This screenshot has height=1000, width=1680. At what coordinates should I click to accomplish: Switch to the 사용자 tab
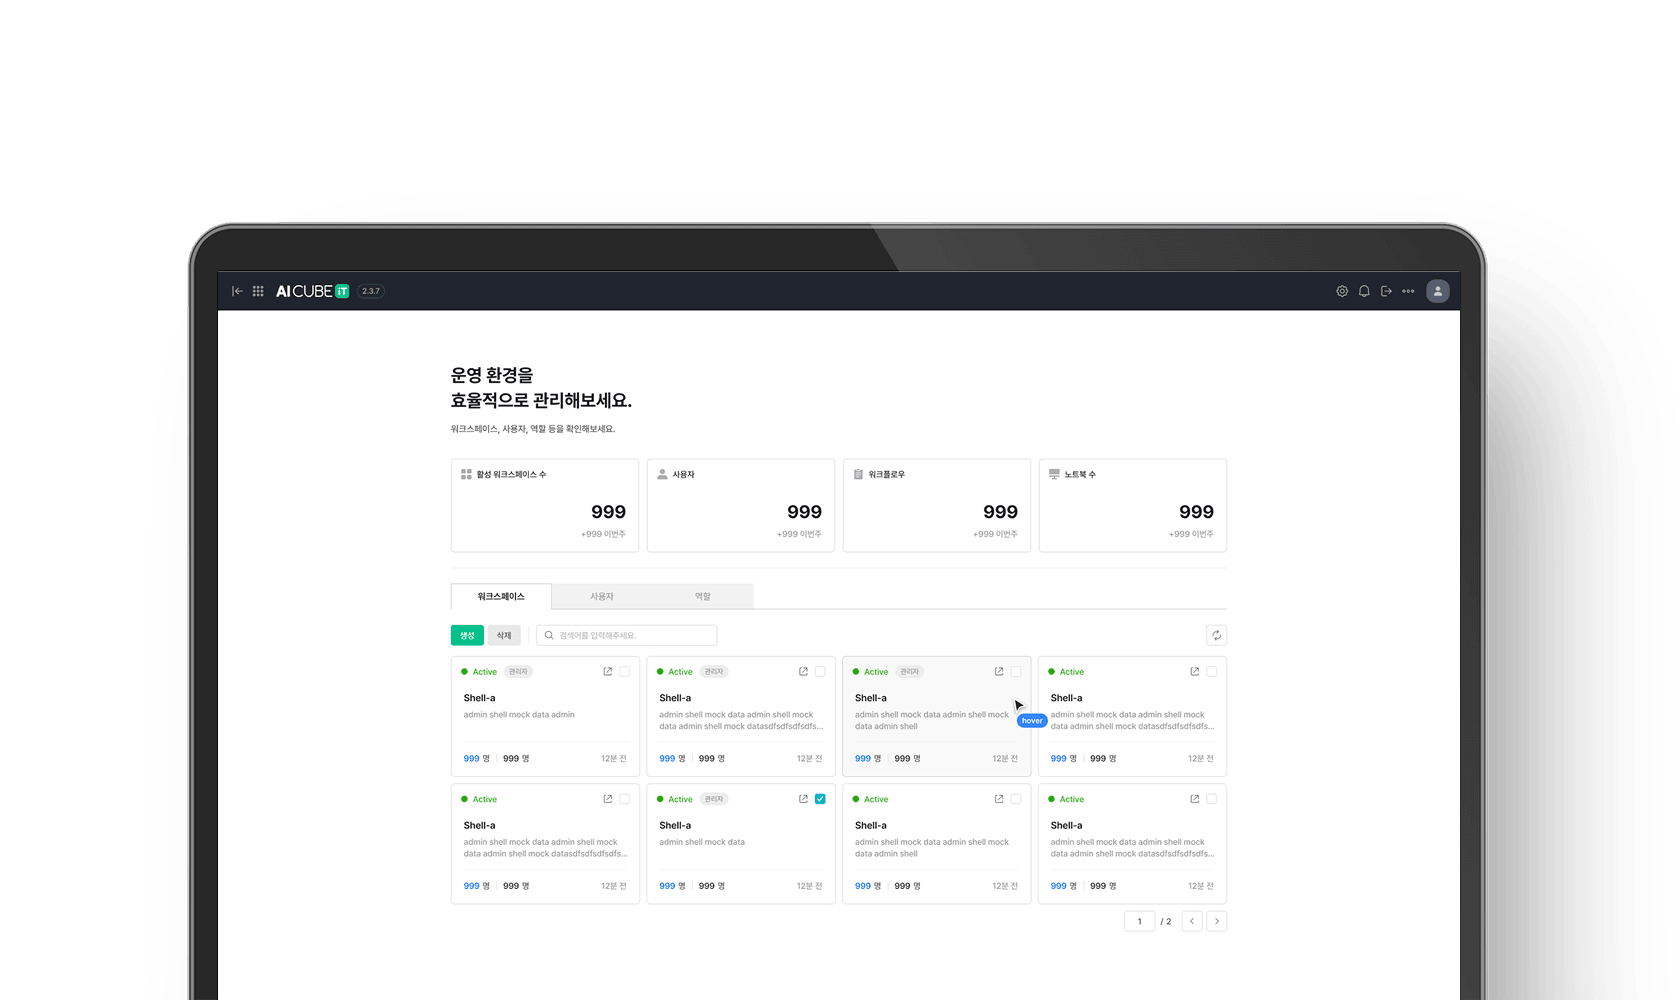pos(602,596)
